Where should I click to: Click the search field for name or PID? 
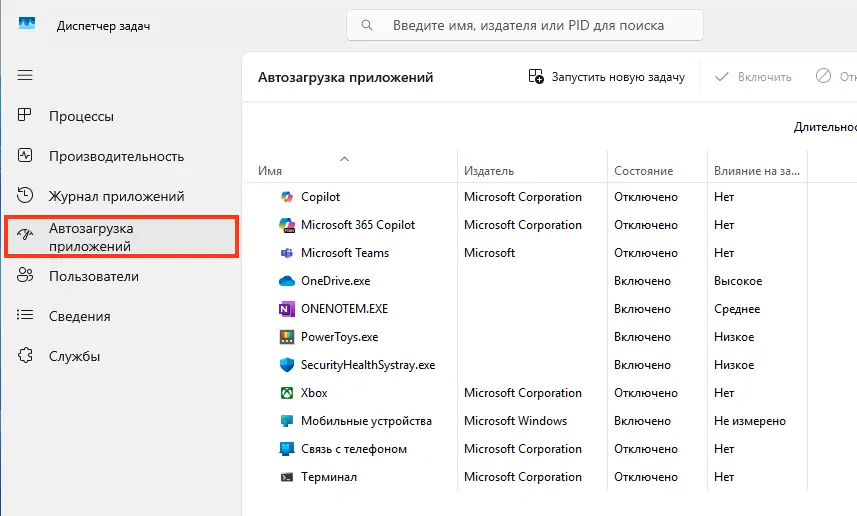coord(527,25)
